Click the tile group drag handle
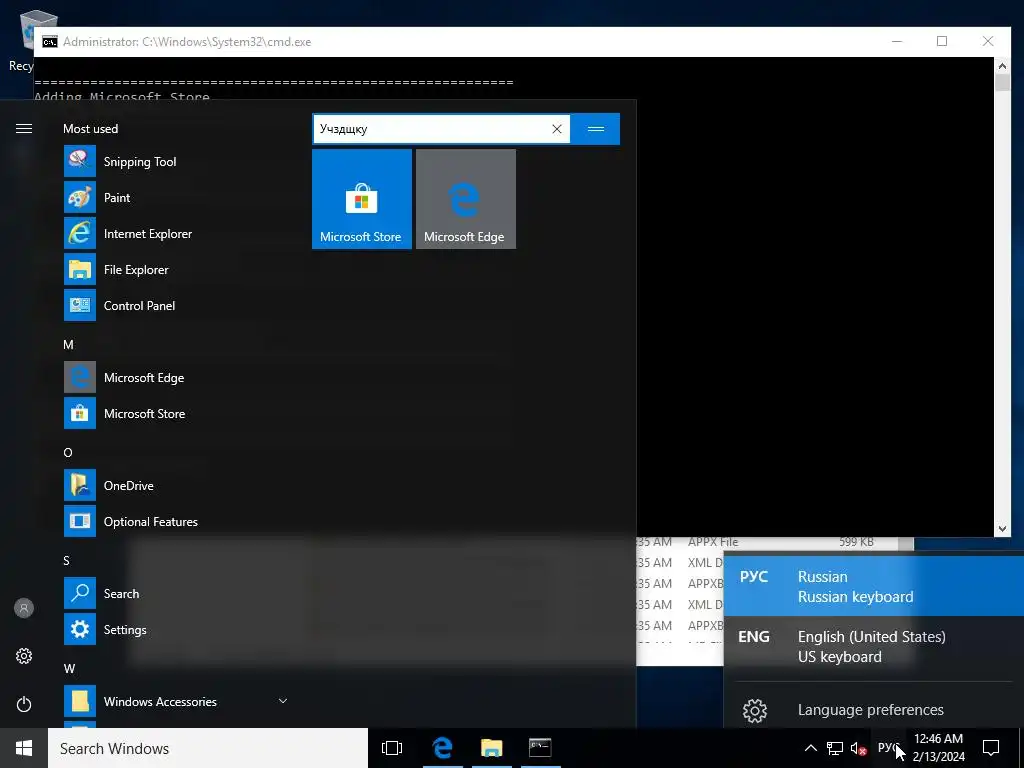The width and height of the screenshot is (1024, 768). (596, 129)
